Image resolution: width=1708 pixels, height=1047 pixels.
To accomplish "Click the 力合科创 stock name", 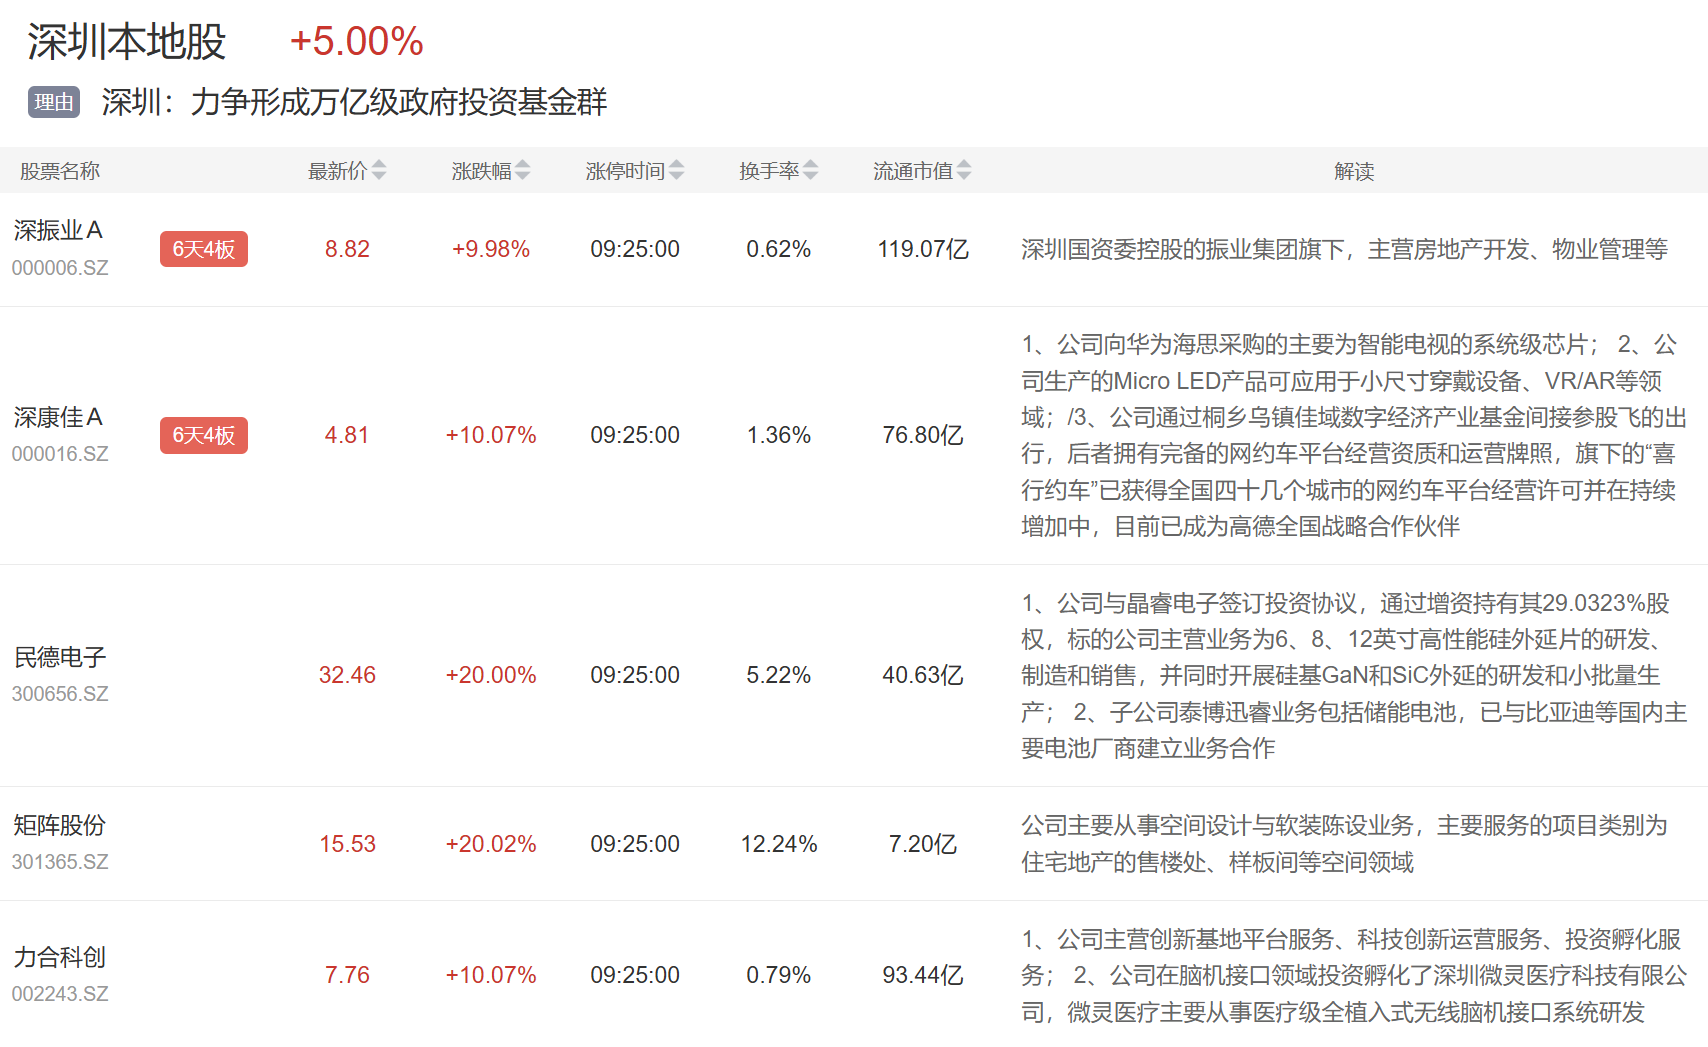I will pyautogui.click(x=60, y=957).
